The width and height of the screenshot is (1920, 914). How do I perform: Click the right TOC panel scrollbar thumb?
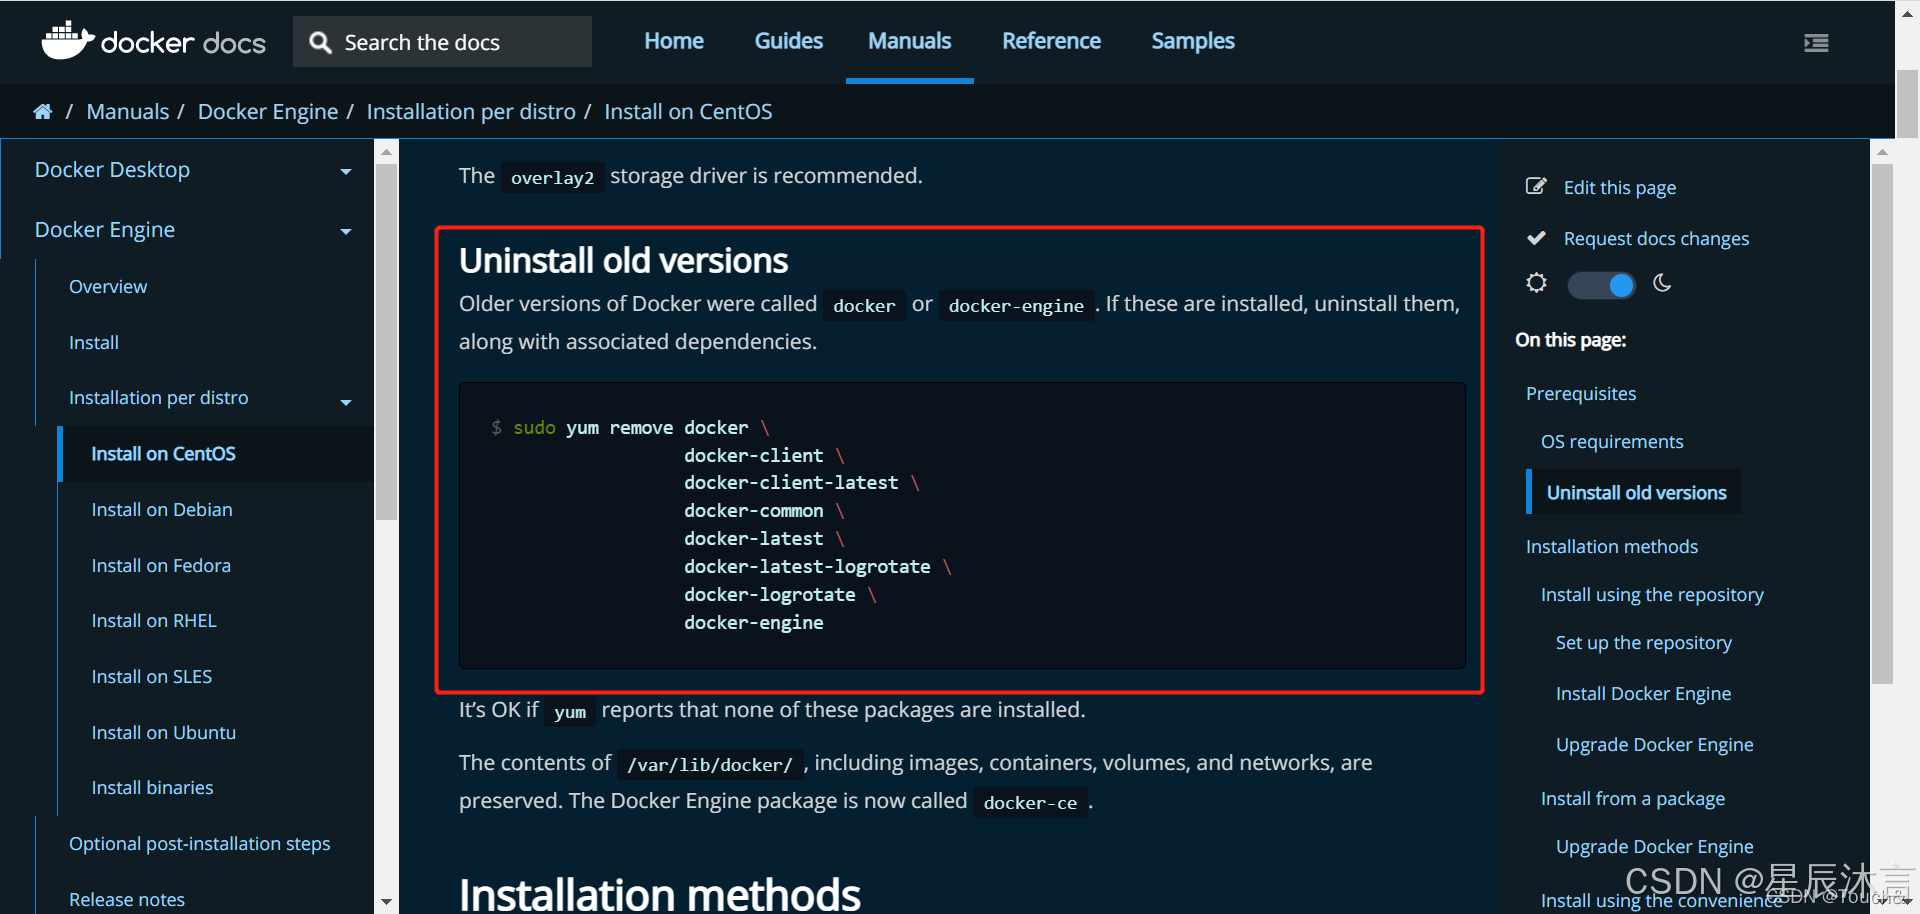click(1882, 424)
